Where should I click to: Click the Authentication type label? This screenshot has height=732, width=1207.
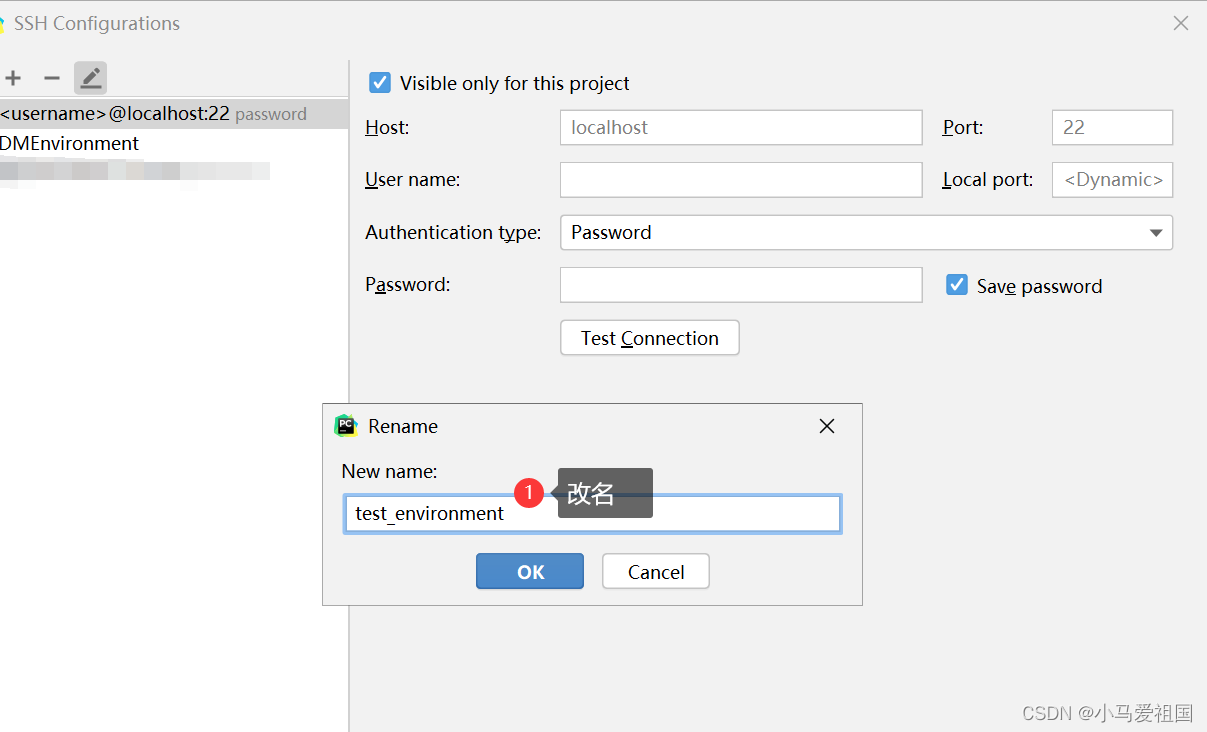(453, 232)
